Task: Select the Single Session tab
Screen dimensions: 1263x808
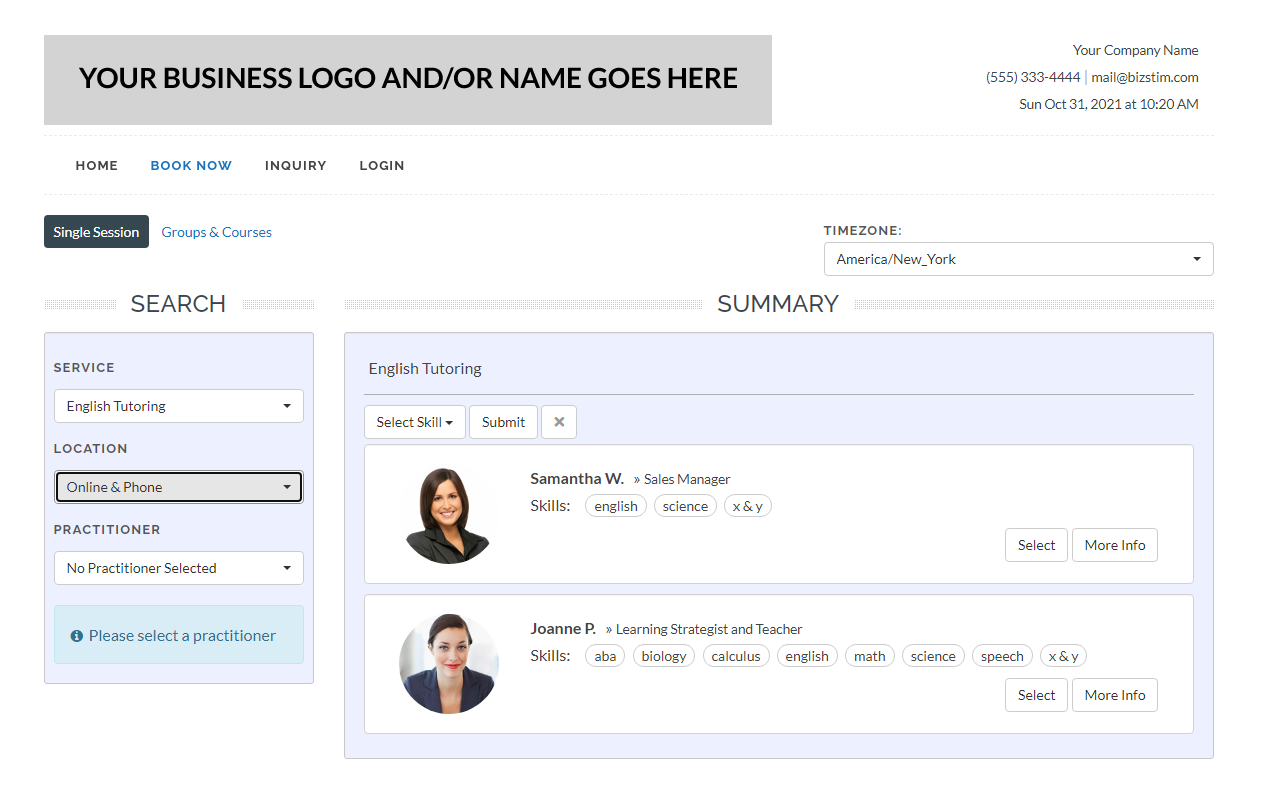Action: point(96,231)
